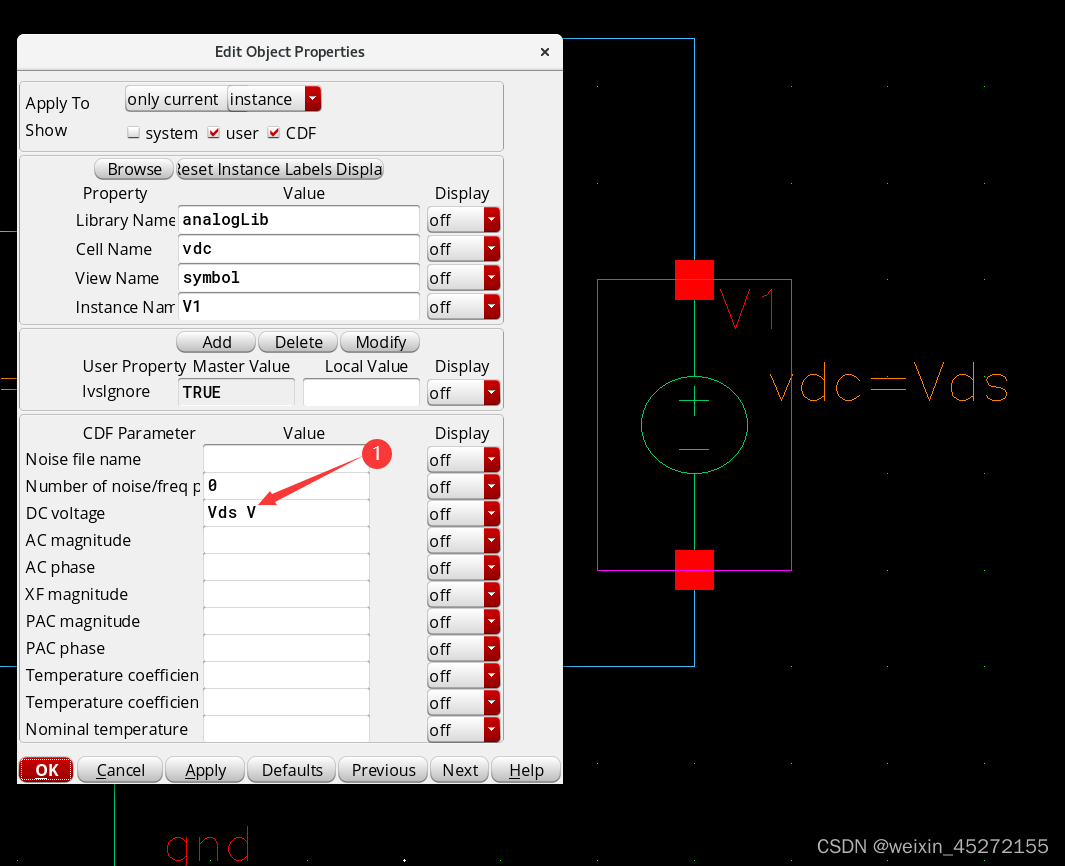Open the View Name display dropdown

pos(489,278)
